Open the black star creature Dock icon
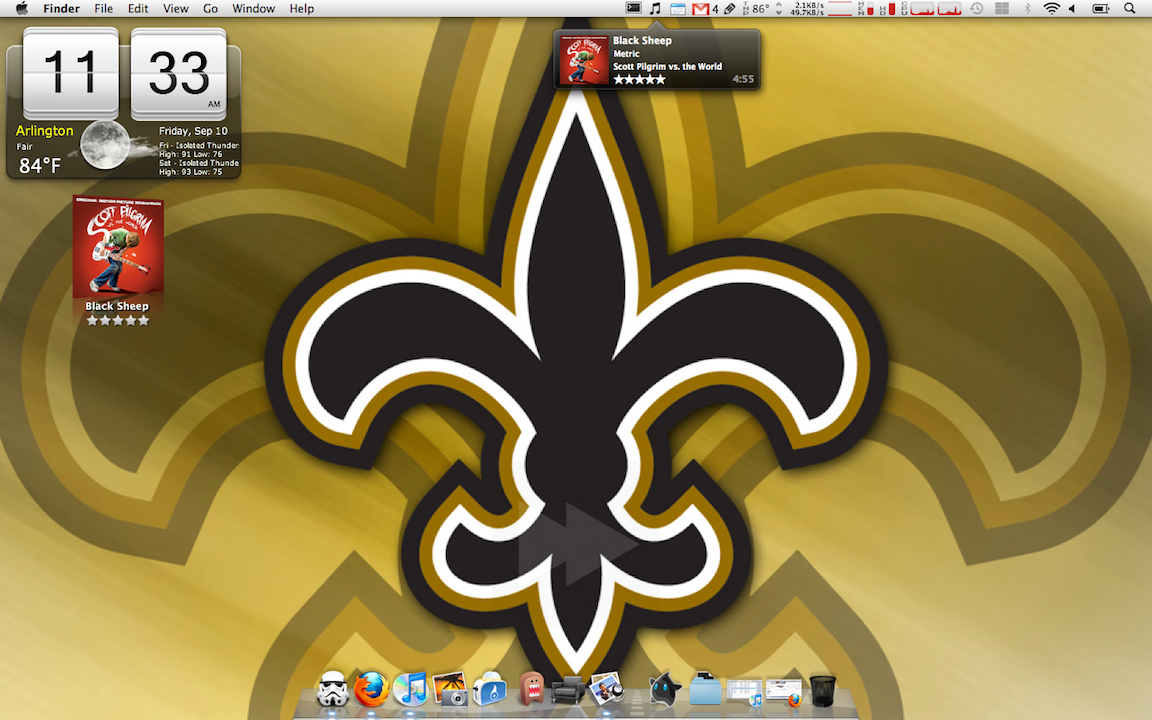 point(665,690)
